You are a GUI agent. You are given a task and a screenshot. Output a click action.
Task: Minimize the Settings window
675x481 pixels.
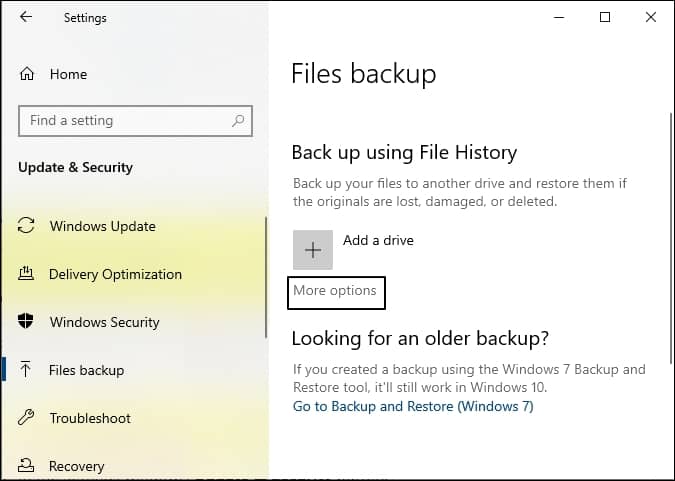559,17
